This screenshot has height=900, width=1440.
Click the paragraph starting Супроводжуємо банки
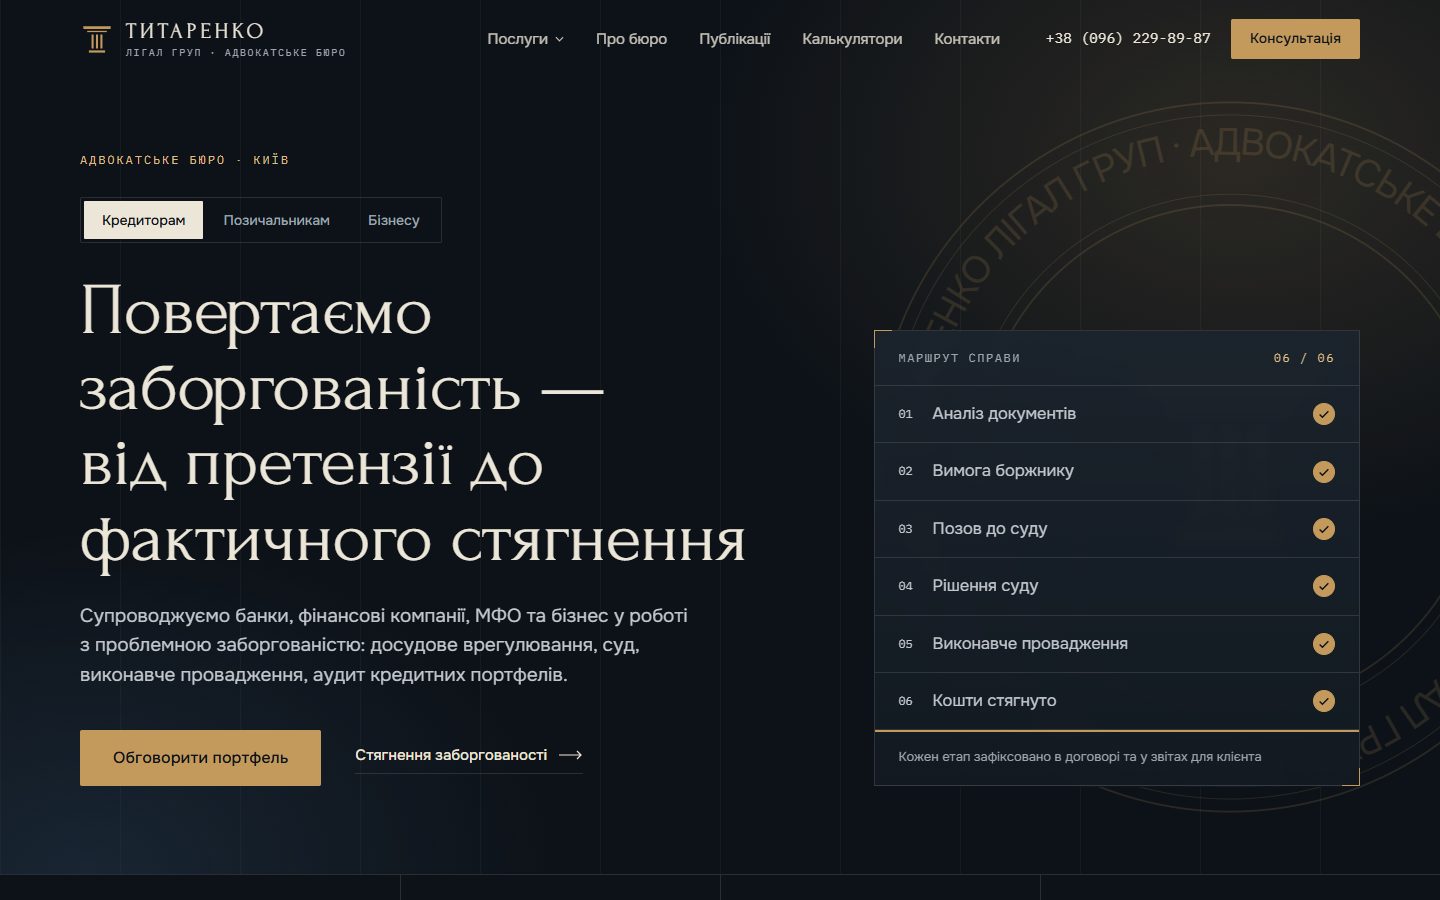pos(384,645)
